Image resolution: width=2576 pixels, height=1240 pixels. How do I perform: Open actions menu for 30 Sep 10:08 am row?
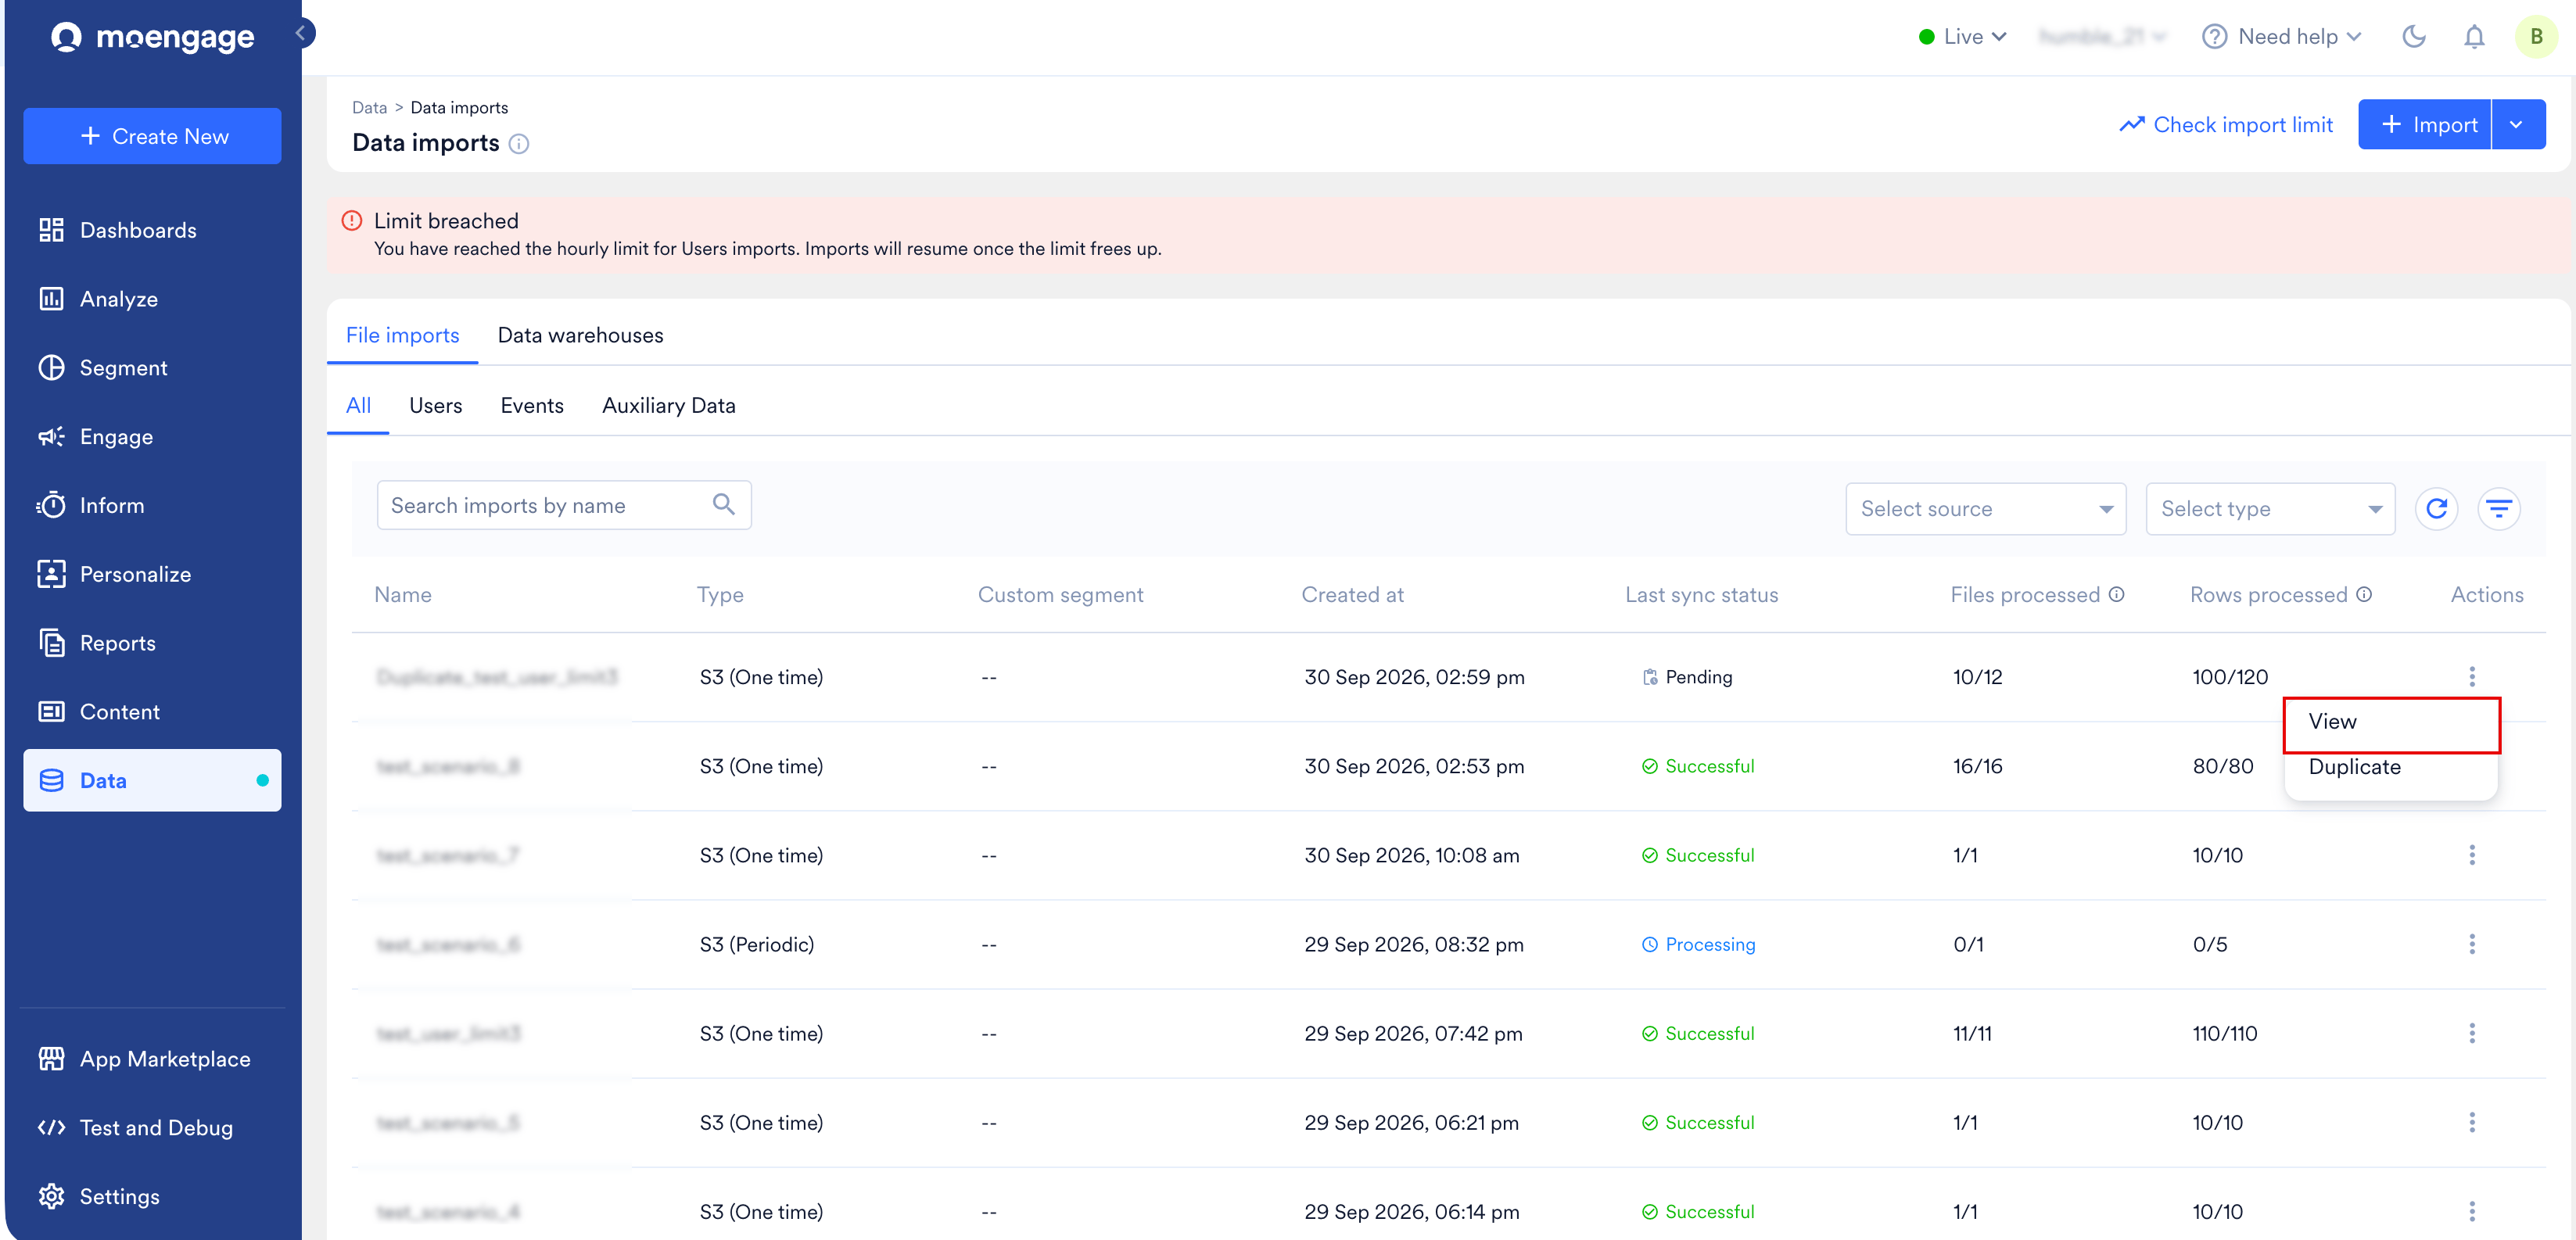[2472, 855]
